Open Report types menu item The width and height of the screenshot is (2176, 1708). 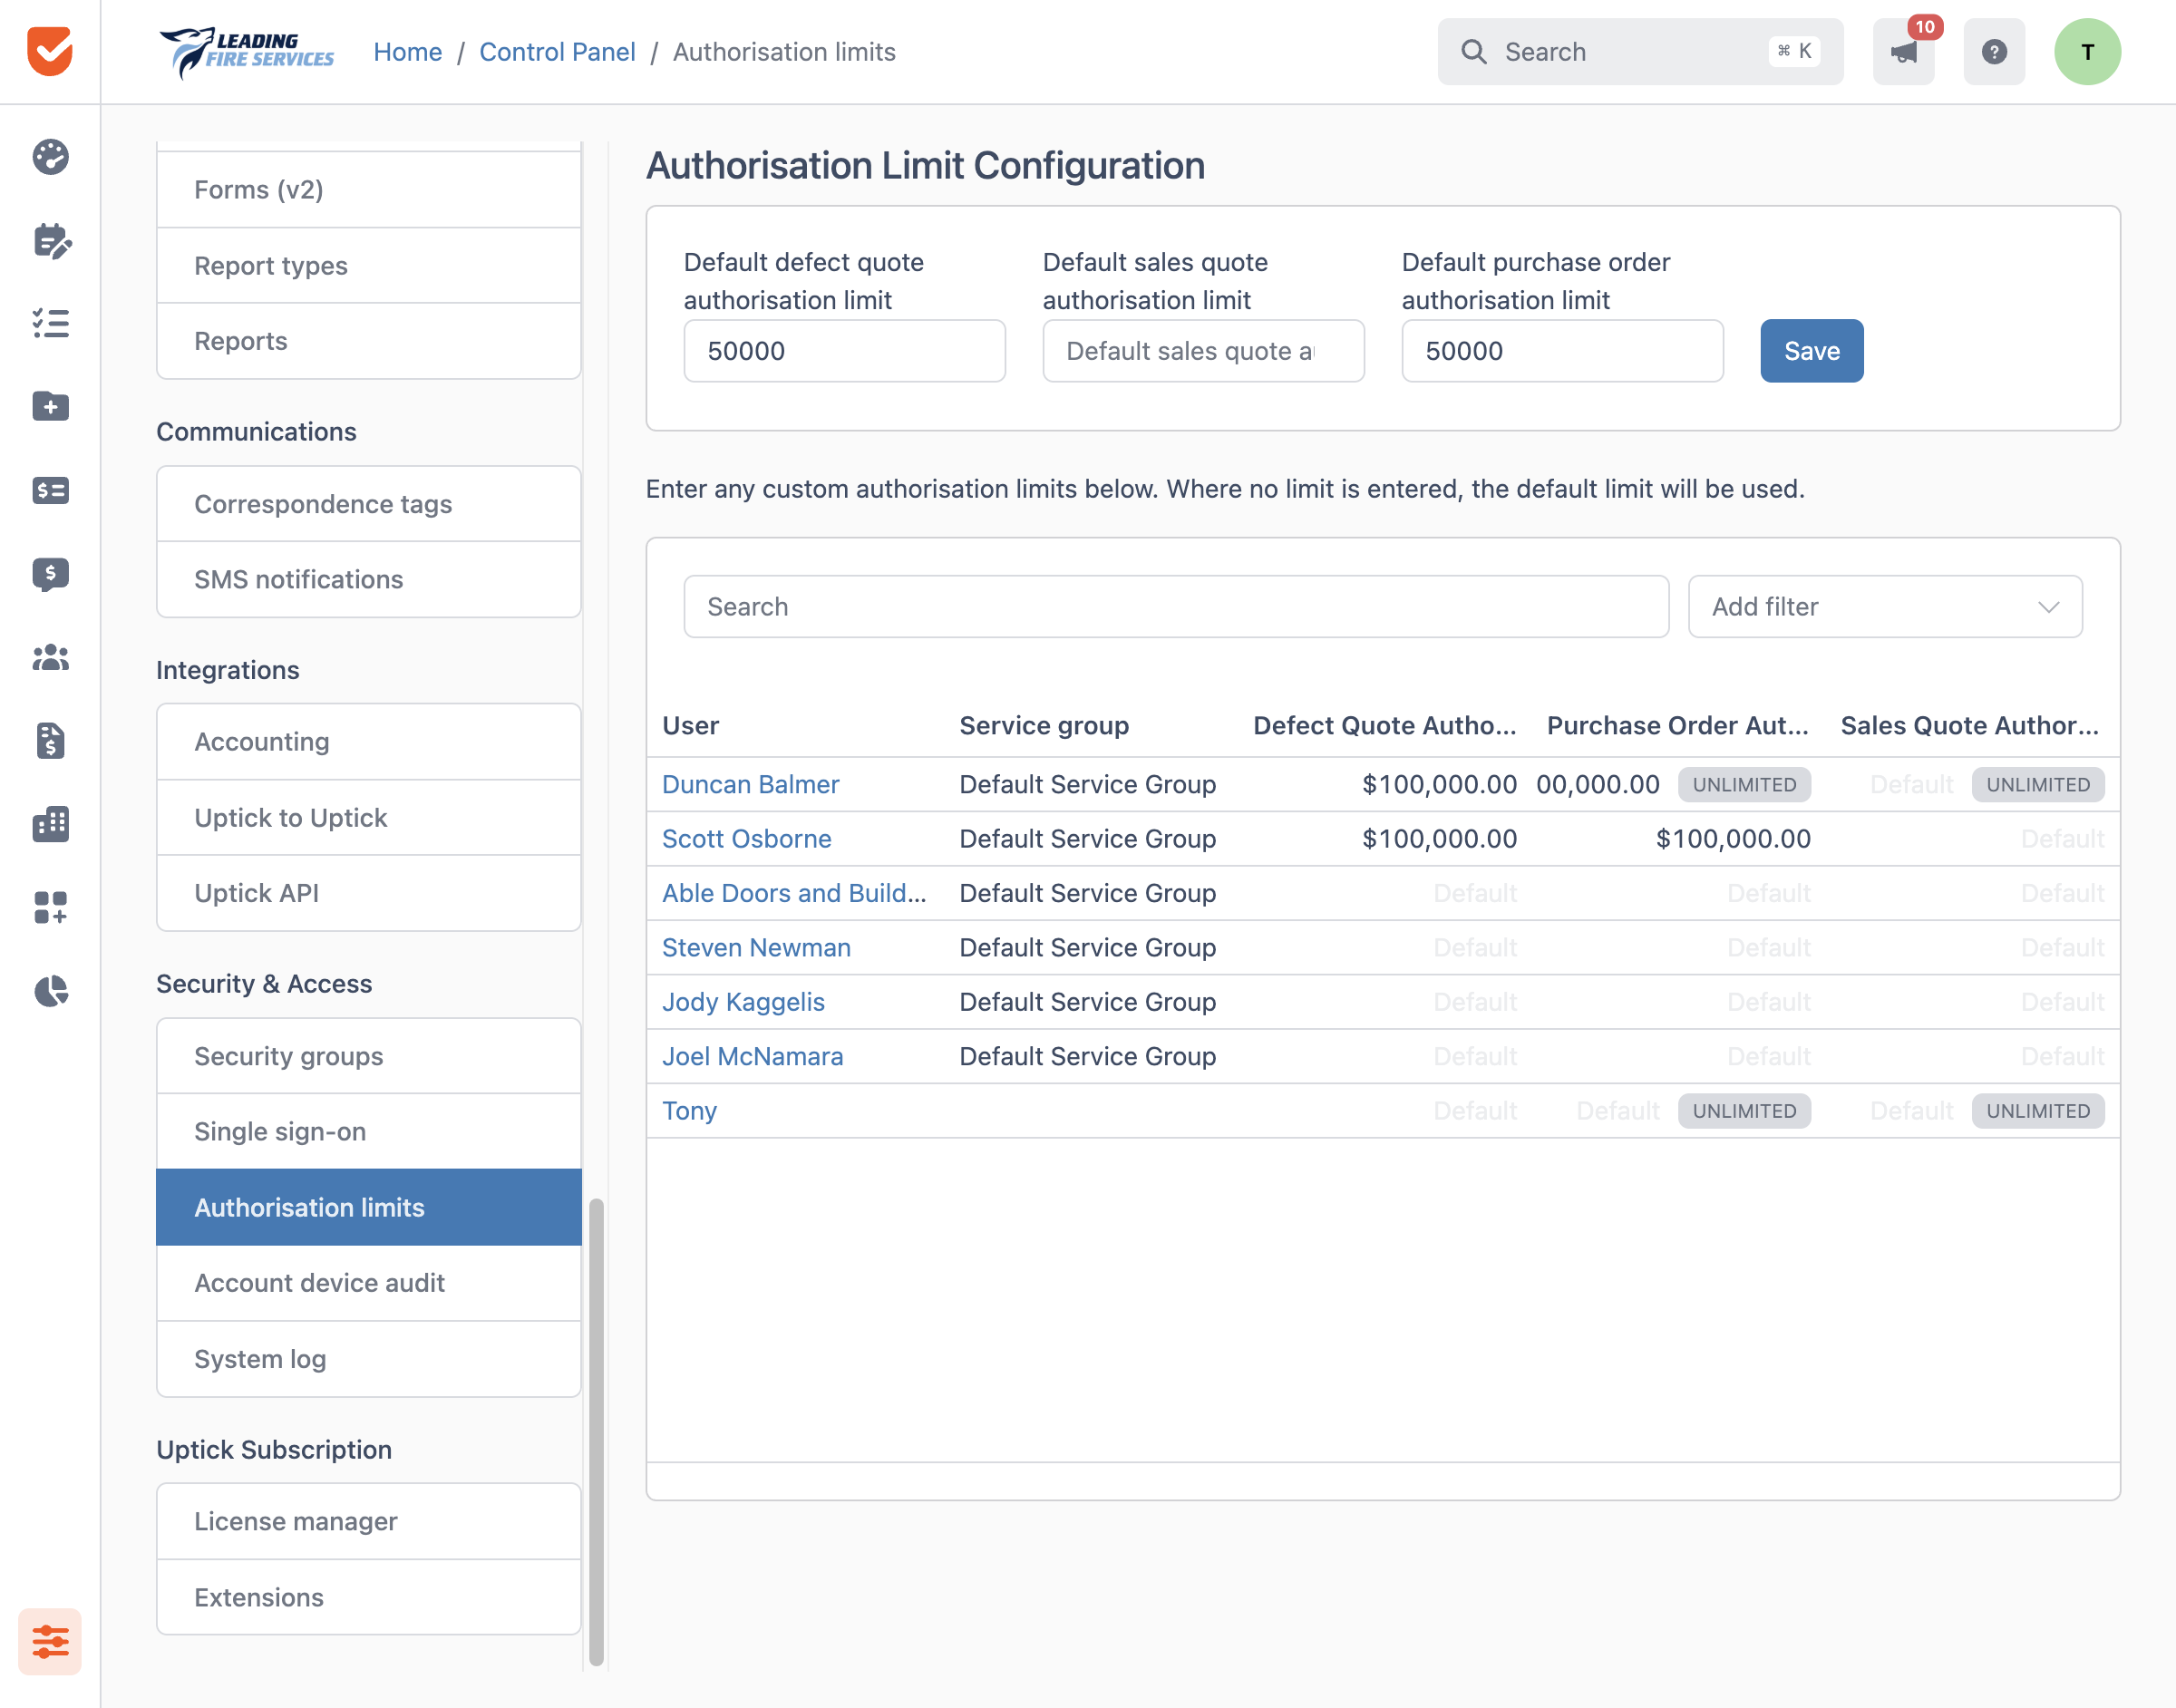369,265
